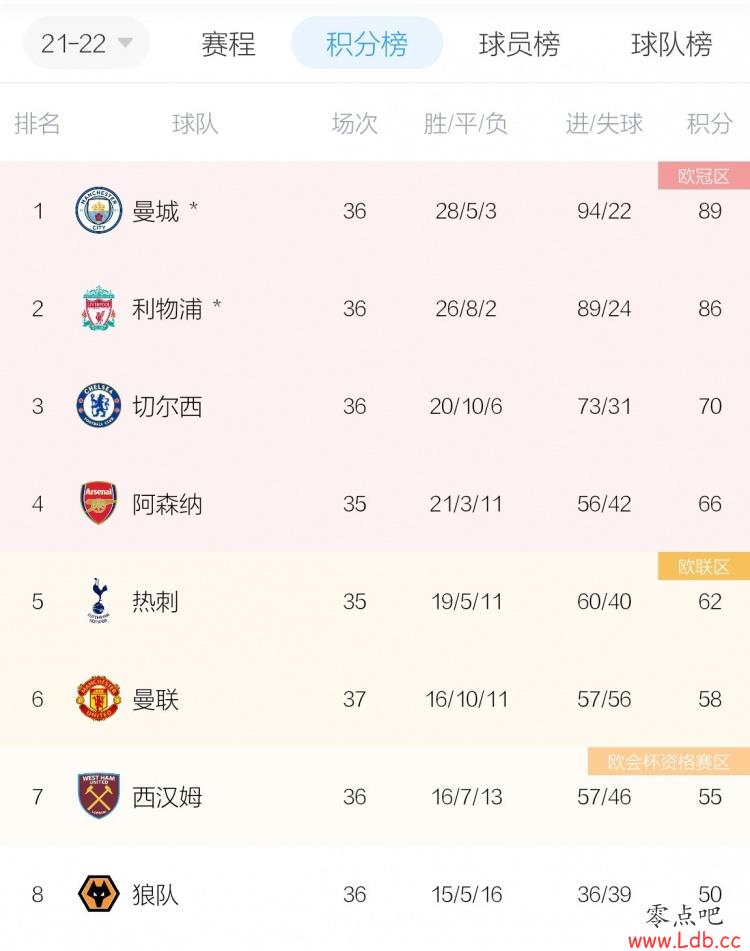
Task: Click the 欧冠区 zone label
Action: pyautogui.click(x=704, y=176)
